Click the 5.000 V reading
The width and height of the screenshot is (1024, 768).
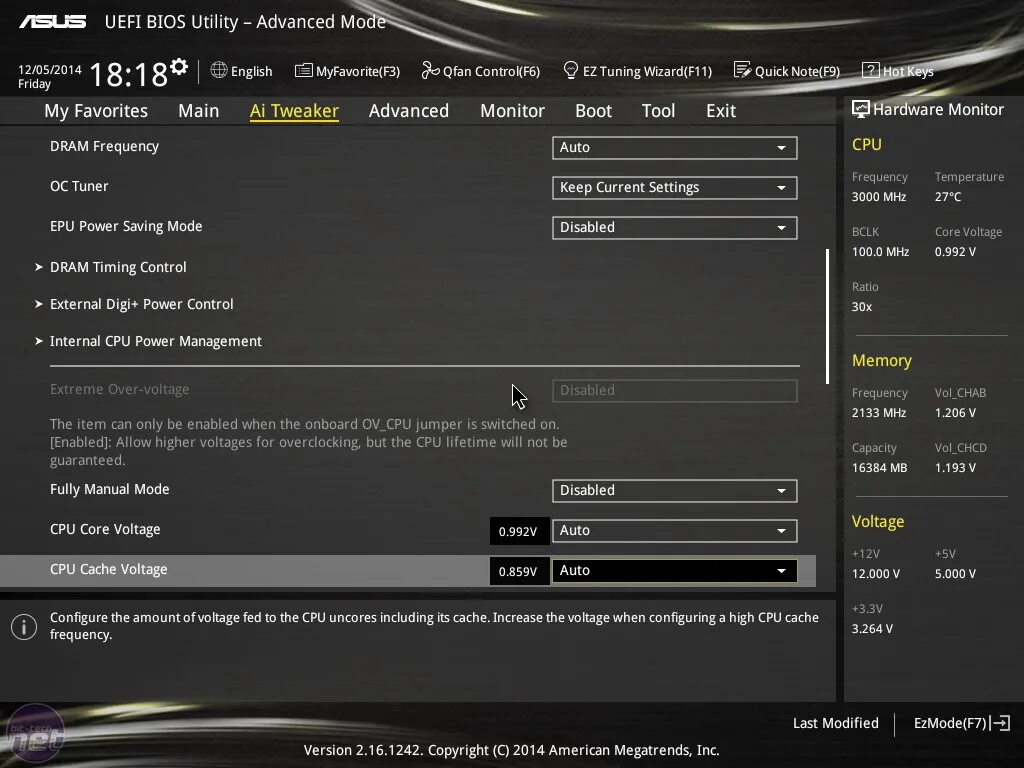(955, 573)
